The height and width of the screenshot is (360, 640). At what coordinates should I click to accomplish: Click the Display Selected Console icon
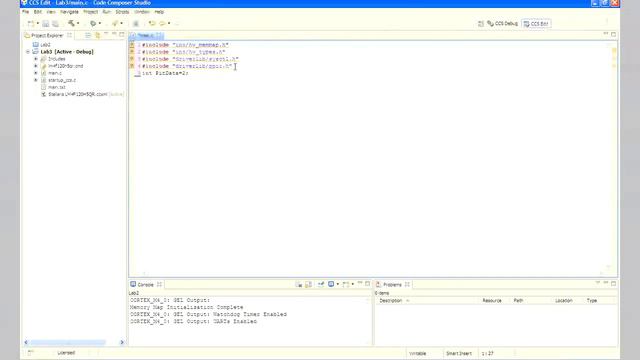pyautogui.click(x=331, y=284)
